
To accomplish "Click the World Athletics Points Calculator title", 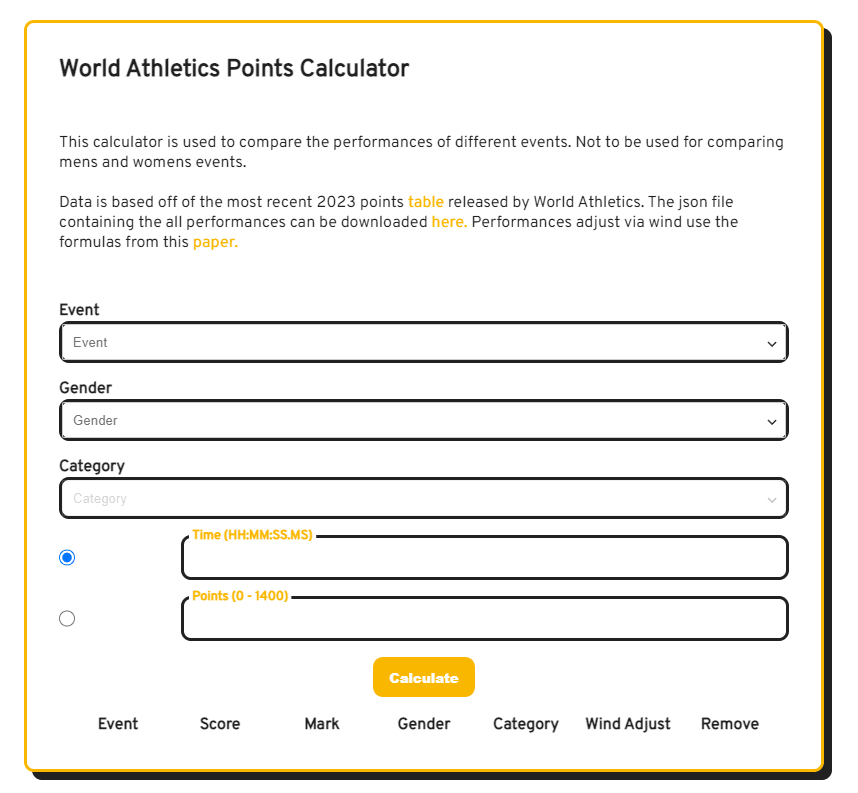I will [x=234, y=68].
